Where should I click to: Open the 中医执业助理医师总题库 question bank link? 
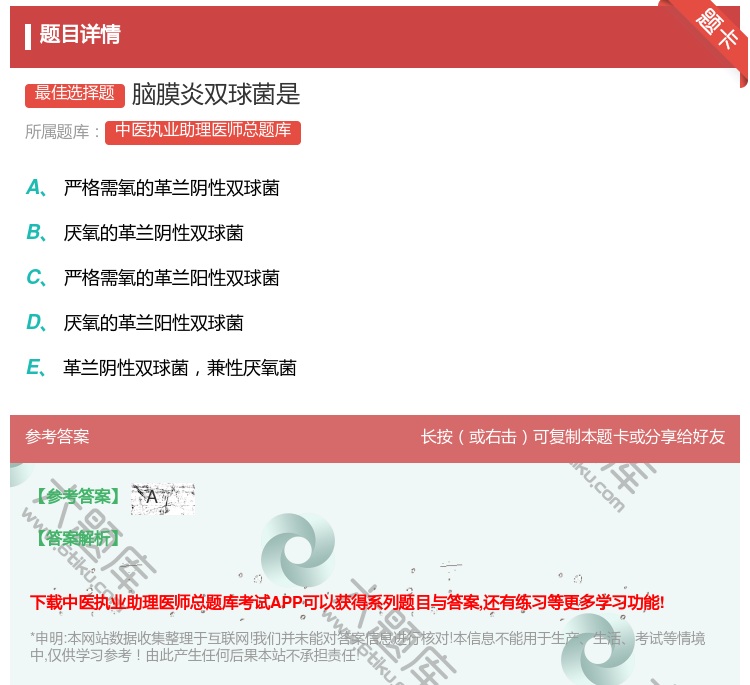203,132
